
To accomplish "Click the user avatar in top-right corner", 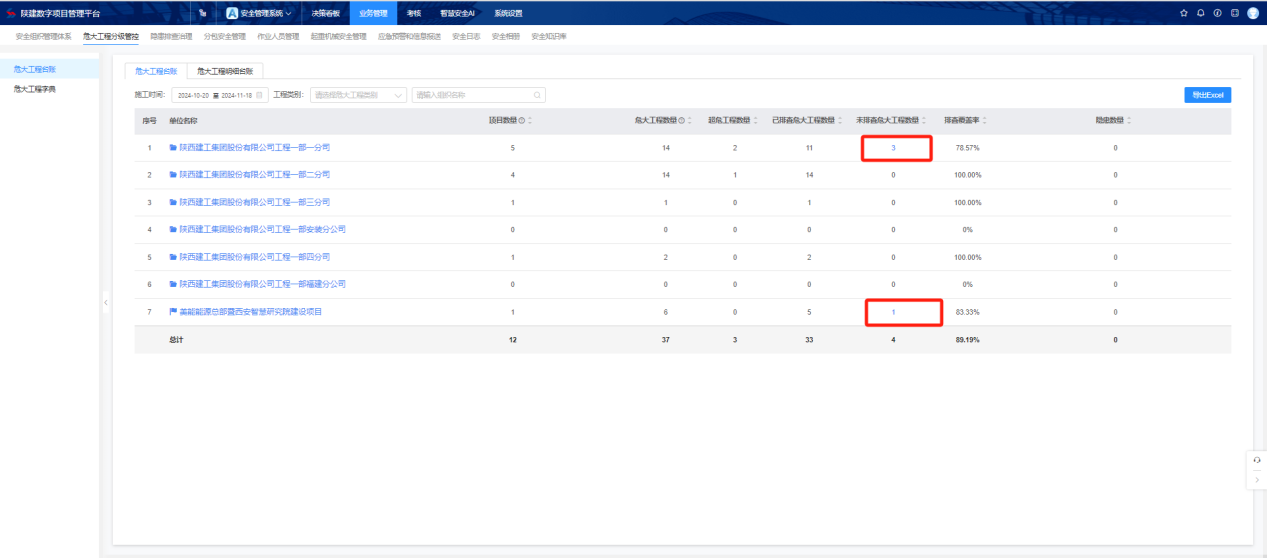I will 1253,13.
